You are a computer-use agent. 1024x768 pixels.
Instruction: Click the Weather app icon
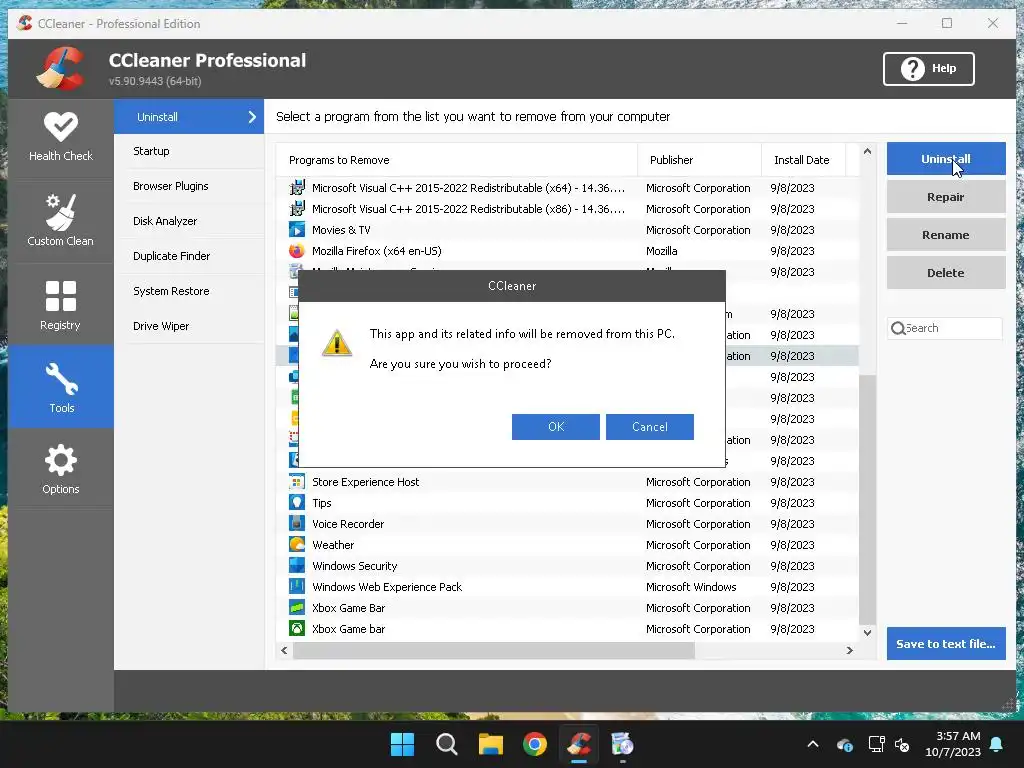click(296, 545)
